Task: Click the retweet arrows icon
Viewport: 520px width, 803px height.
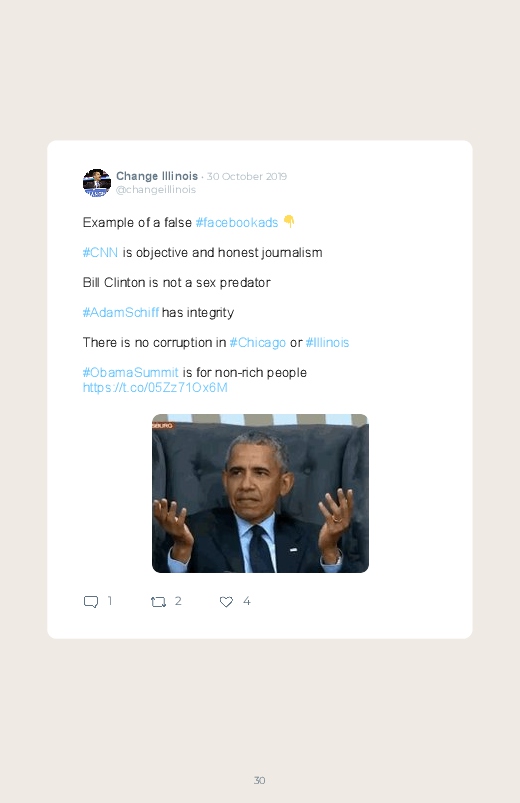Action: (x=158, y=602)
